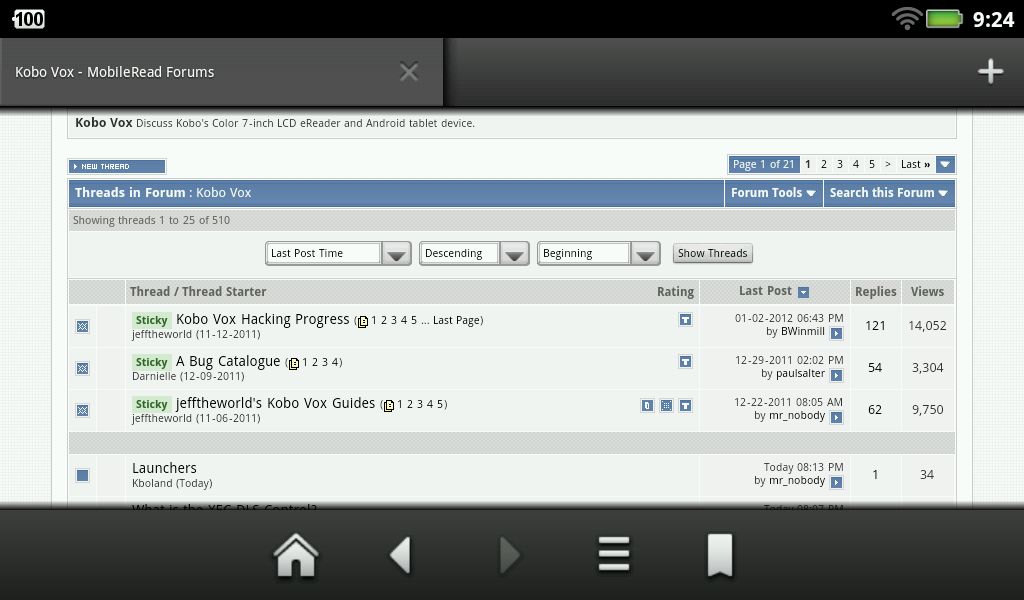
Task: Go to page 5 of threads
Action: [871, 165]
